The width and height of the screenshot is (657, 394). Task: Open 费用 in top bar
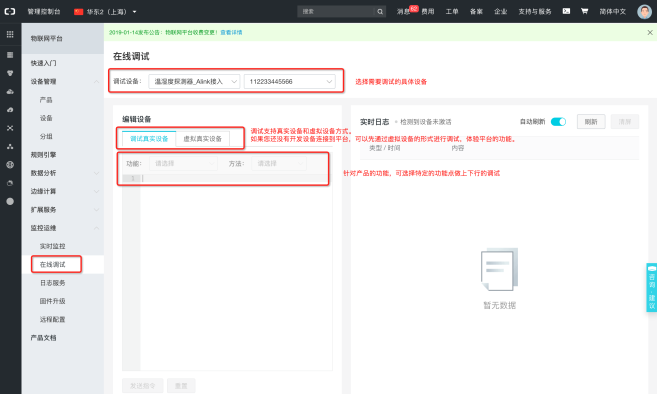coord(428,12)
